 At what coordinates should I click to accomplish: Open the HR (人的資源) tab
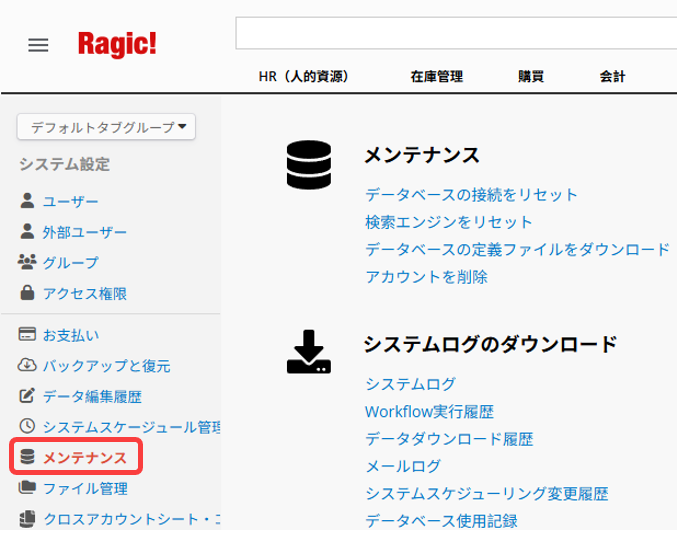[303, 76]
